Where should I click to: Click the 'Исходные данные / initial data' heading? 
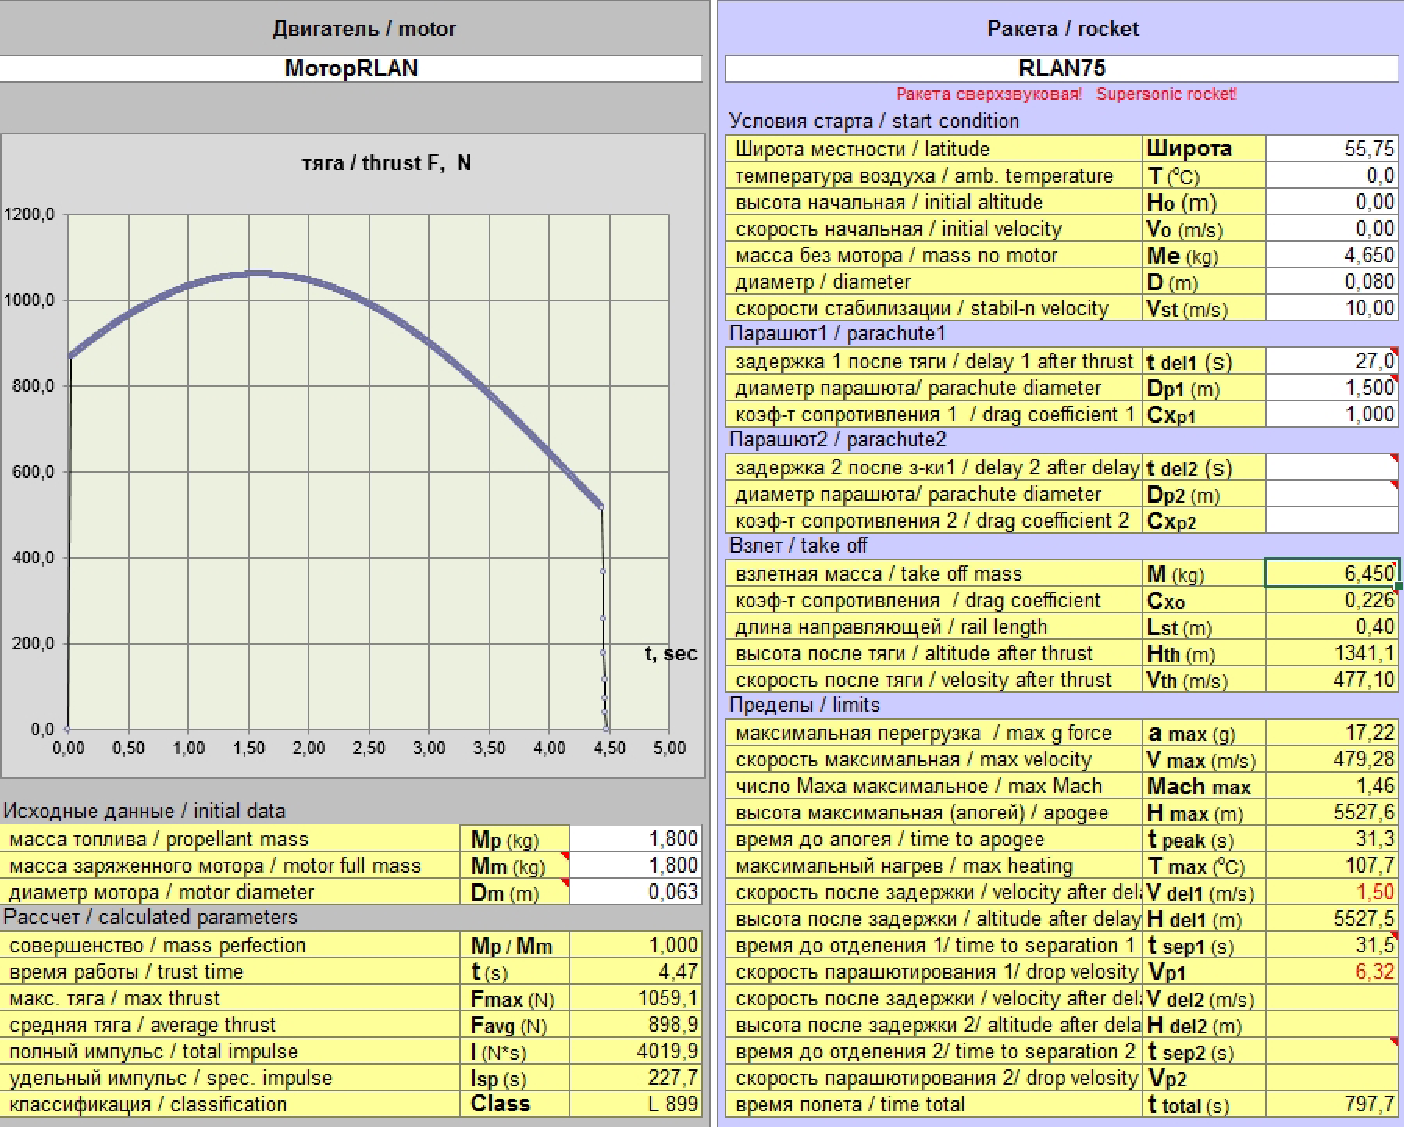144,811
